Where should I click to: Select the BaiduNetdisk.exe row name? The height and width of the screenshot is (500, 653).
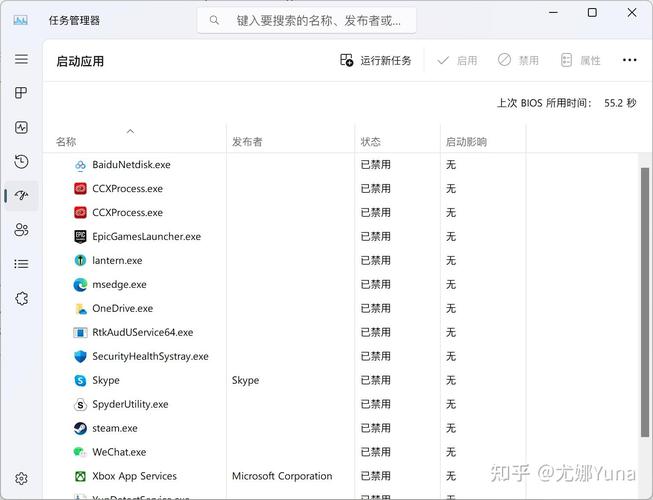tap(132, 165)
